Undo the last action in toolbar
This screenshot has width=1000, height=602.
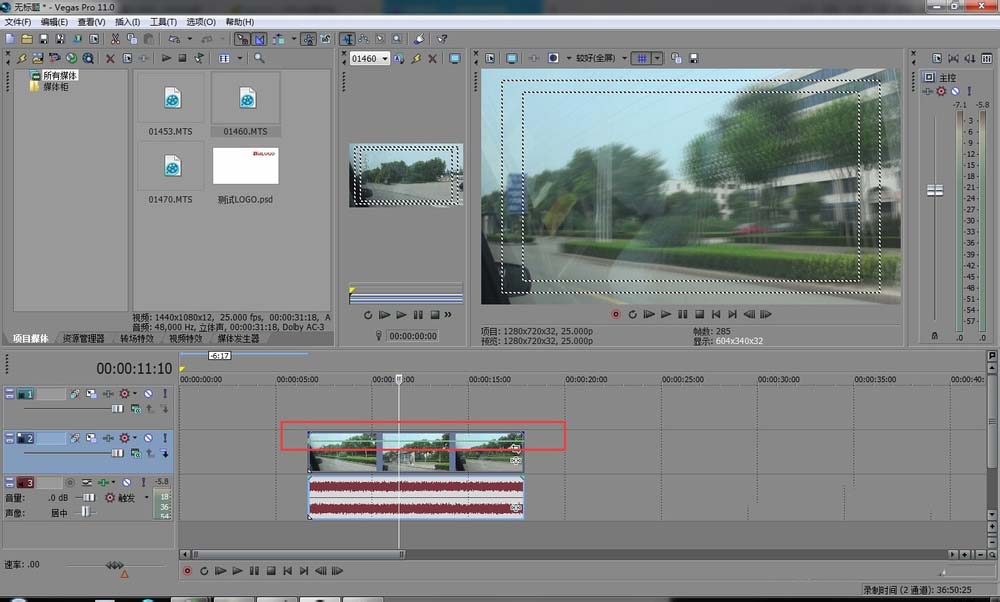coord(174,39)
